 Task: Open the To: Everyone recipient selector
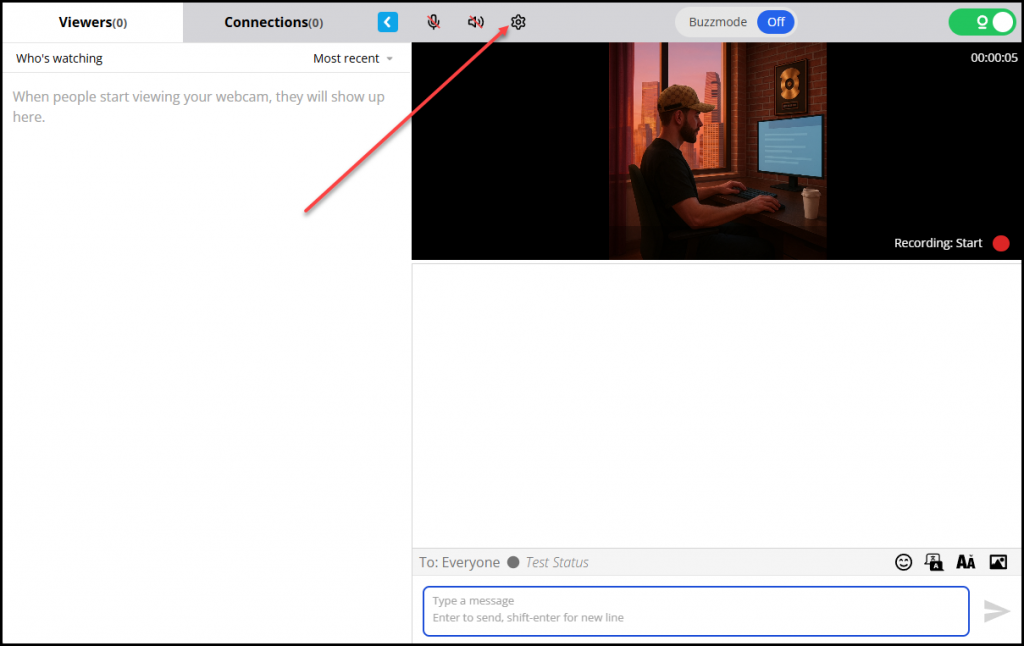[459, 562]
